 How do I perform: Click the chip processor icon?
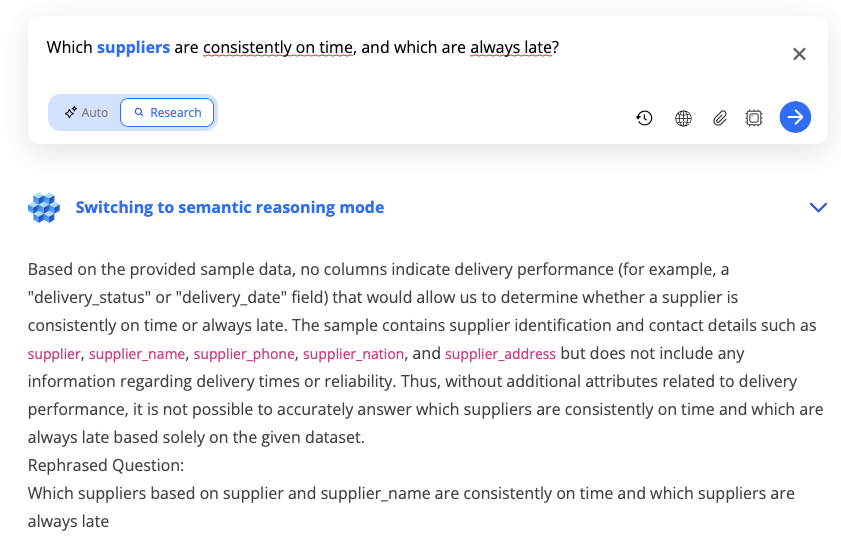click(754, 118)
